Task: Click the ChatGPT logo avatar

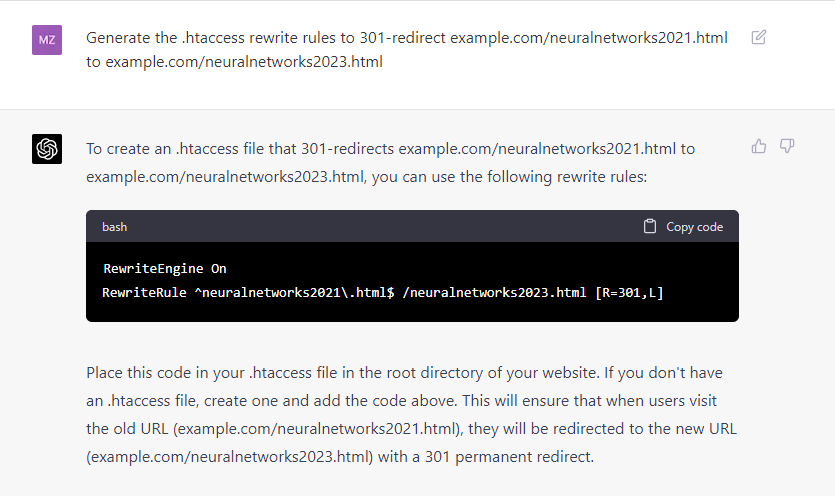Action: click(47, 149)
